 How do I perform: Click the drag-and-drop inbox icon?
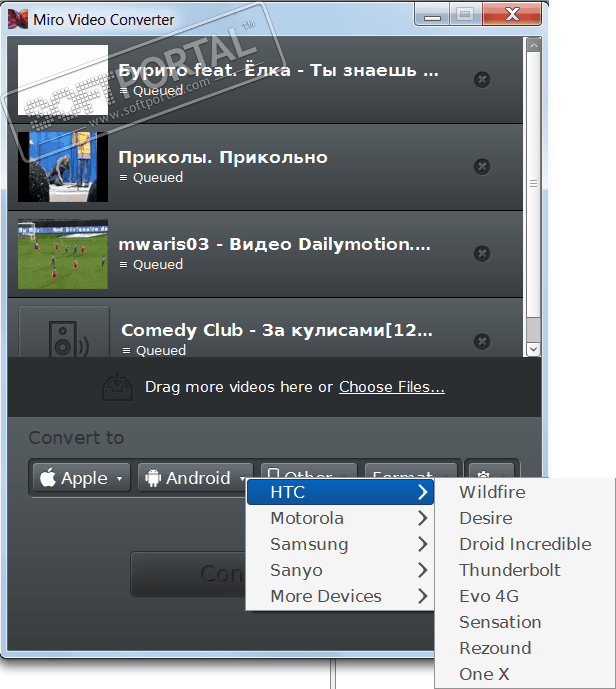pos(117,387)
